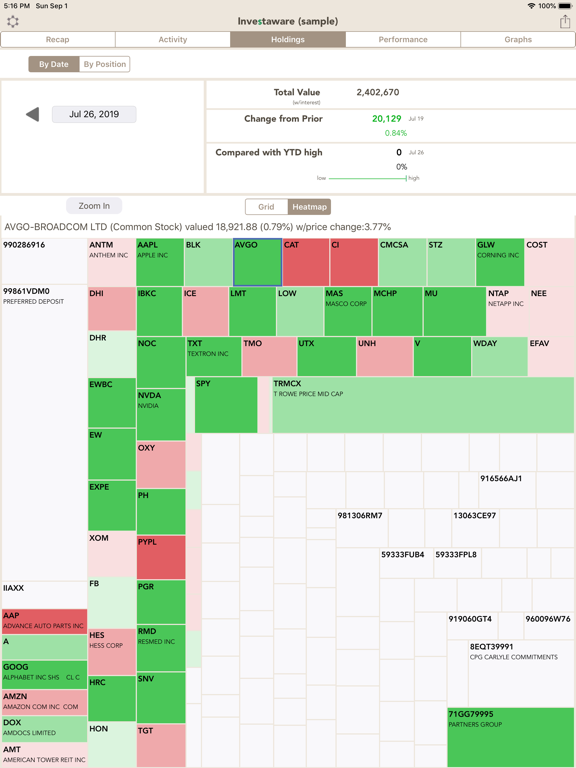Tap the CI red tile

click(x=354, y=262)
